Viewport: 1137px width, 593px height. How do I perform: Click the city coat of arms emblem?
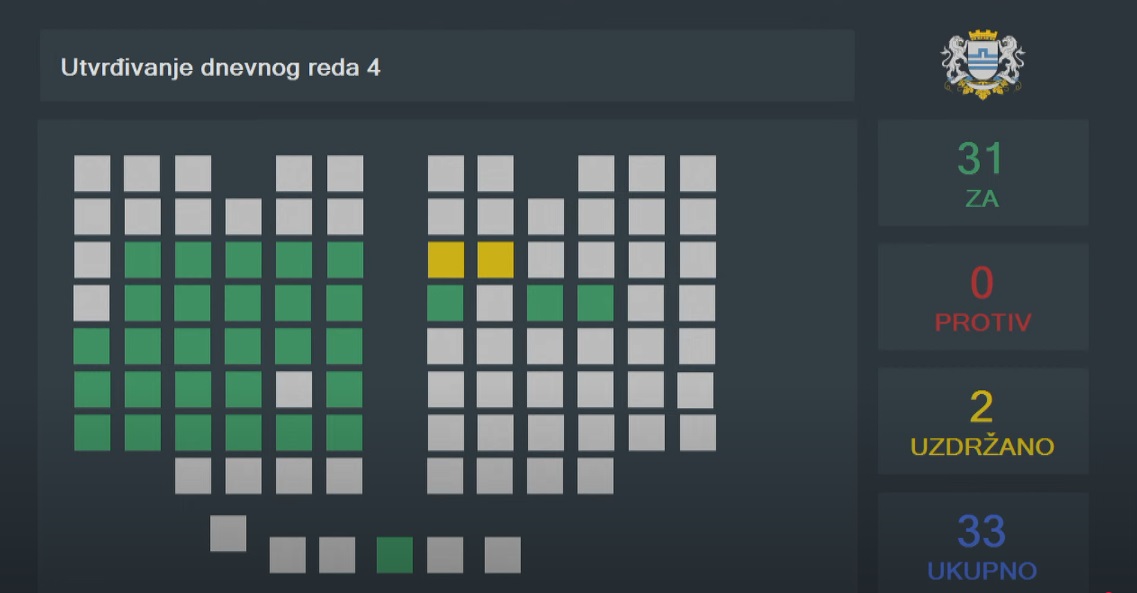tap(983, 65)
